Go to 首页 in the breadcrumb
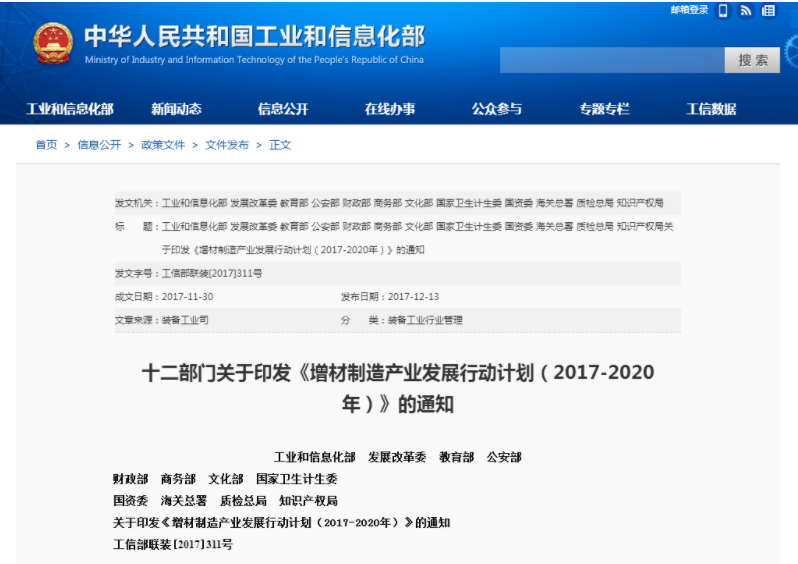 point(46,145)
